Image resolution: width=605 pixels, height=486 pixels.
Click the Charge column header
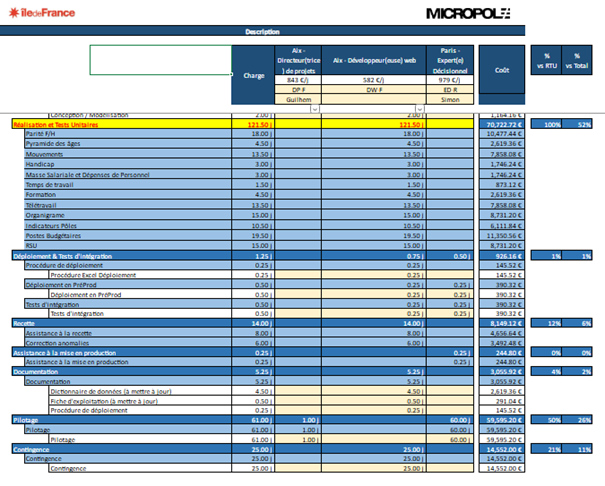tap(252, 72)
